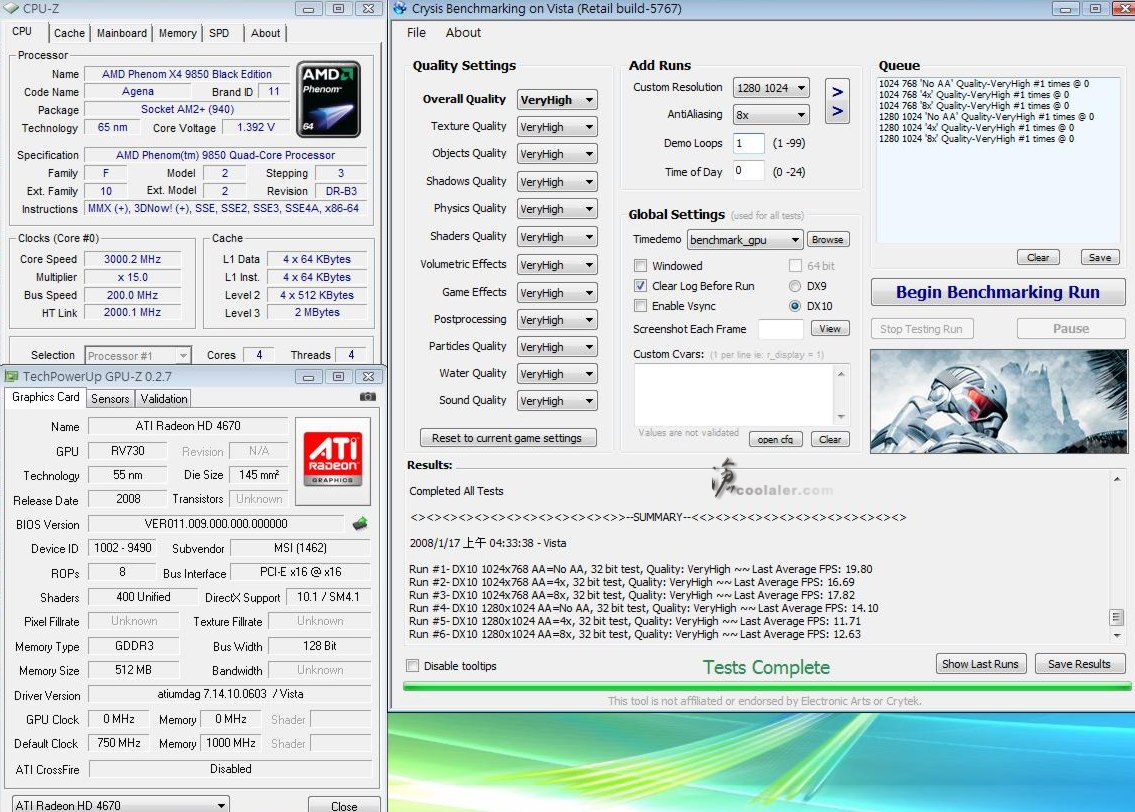Toggle Clear Log Before Run checkbox
The image size is (1135, 812).
click(x=640, y=286)
